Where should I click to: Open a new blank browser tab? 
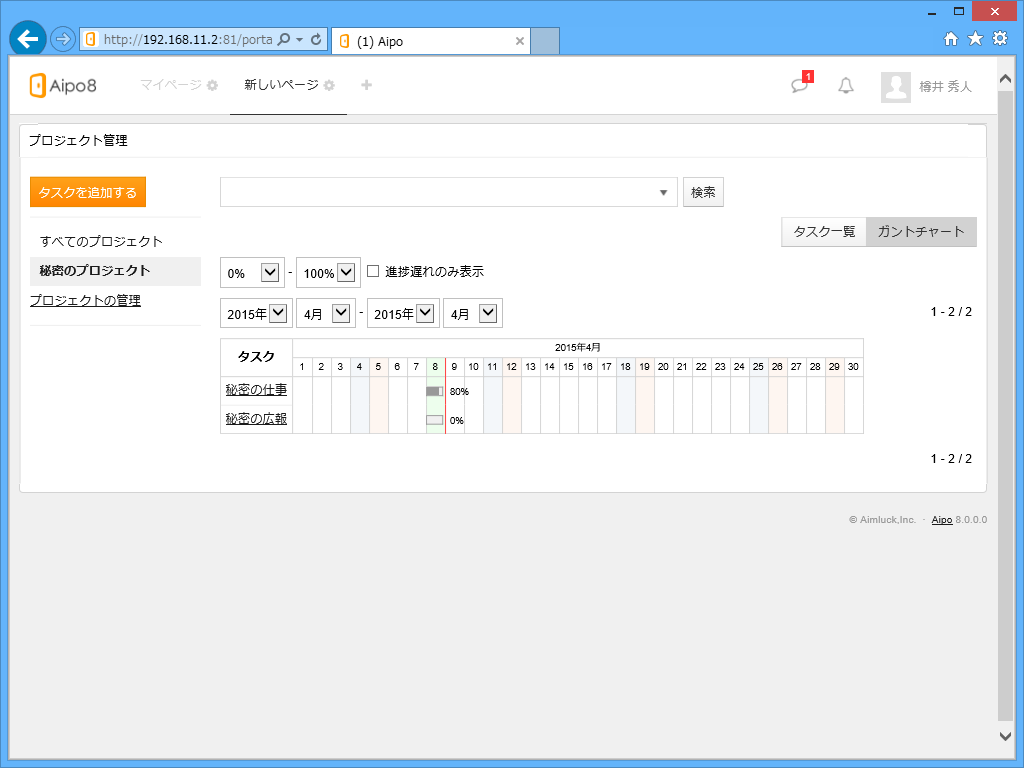545,40
